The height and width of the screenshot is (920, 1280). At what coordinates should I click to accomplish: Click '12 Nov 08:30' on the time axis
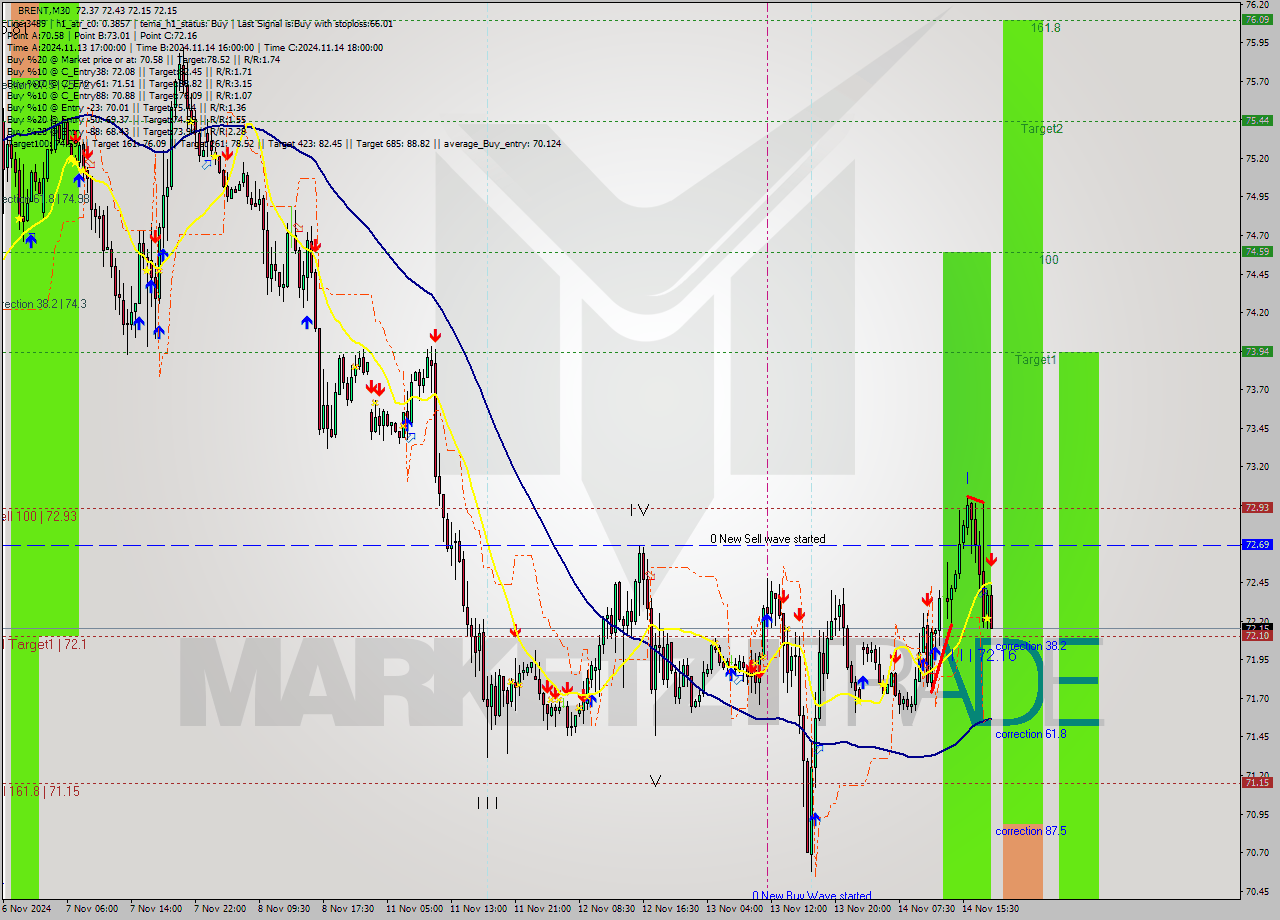point(606,909)
